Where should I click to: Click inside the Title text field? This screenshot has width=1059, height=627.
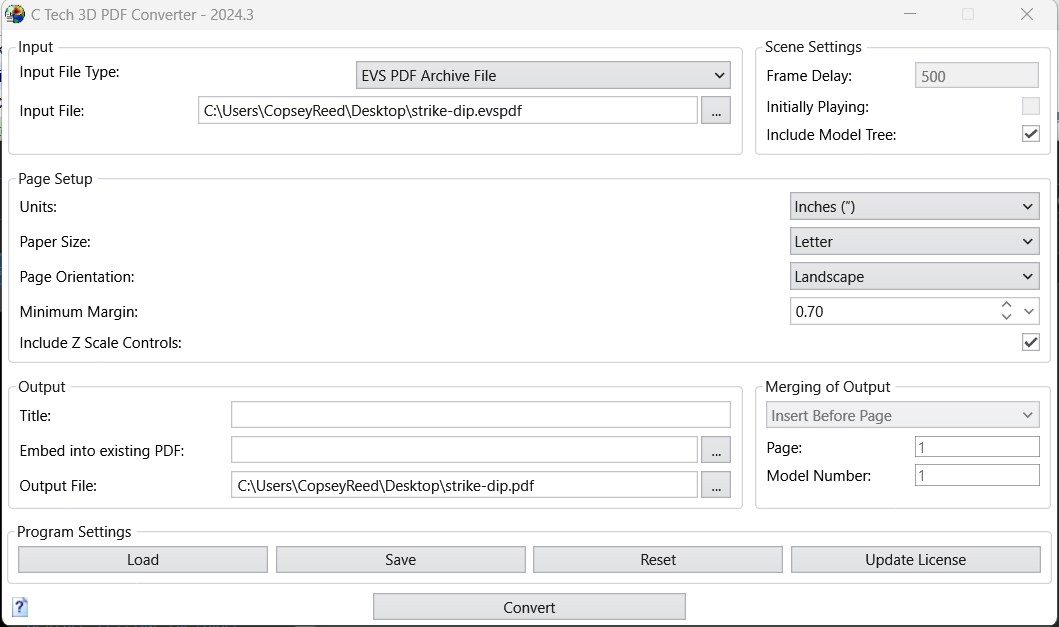(x=480, y=414)
